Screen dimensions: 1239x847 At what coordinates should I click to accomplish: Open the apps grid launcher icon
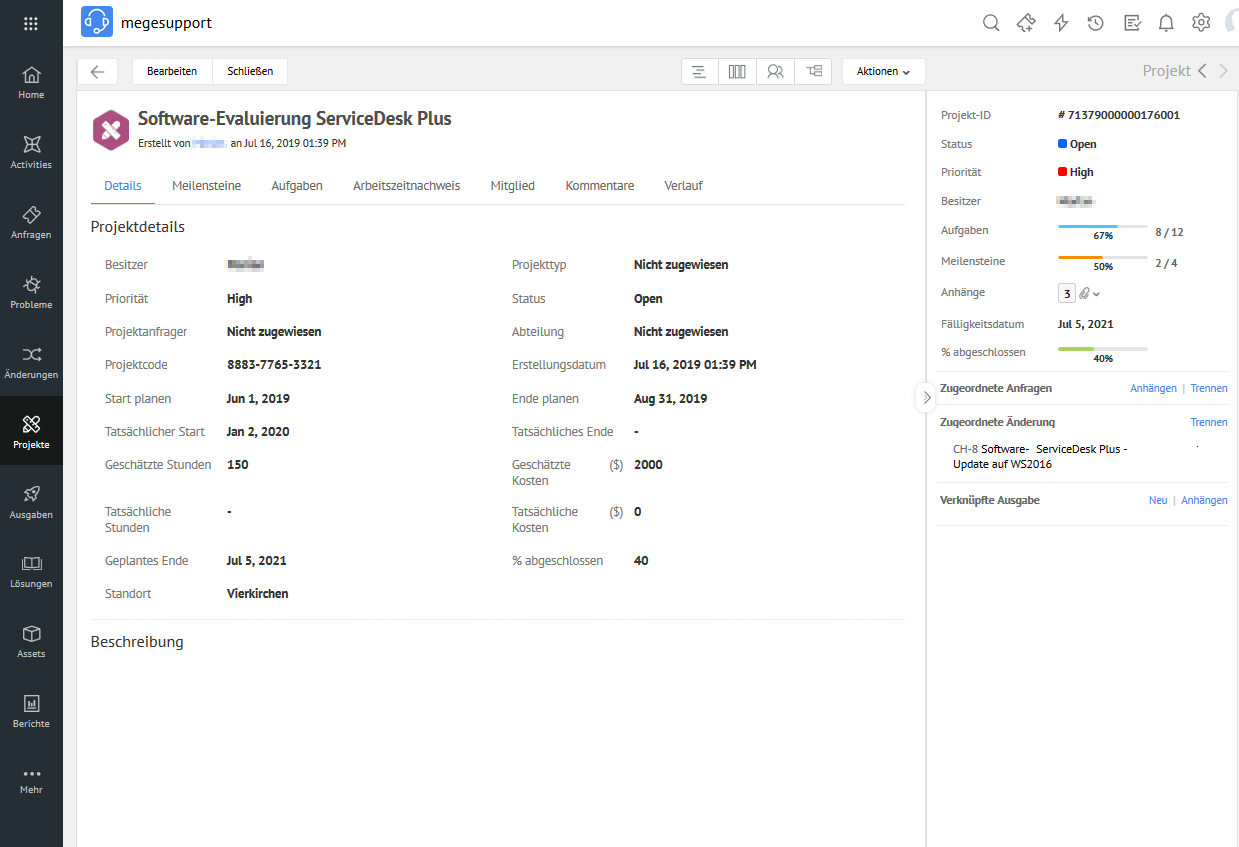click(x=31, y=23)
